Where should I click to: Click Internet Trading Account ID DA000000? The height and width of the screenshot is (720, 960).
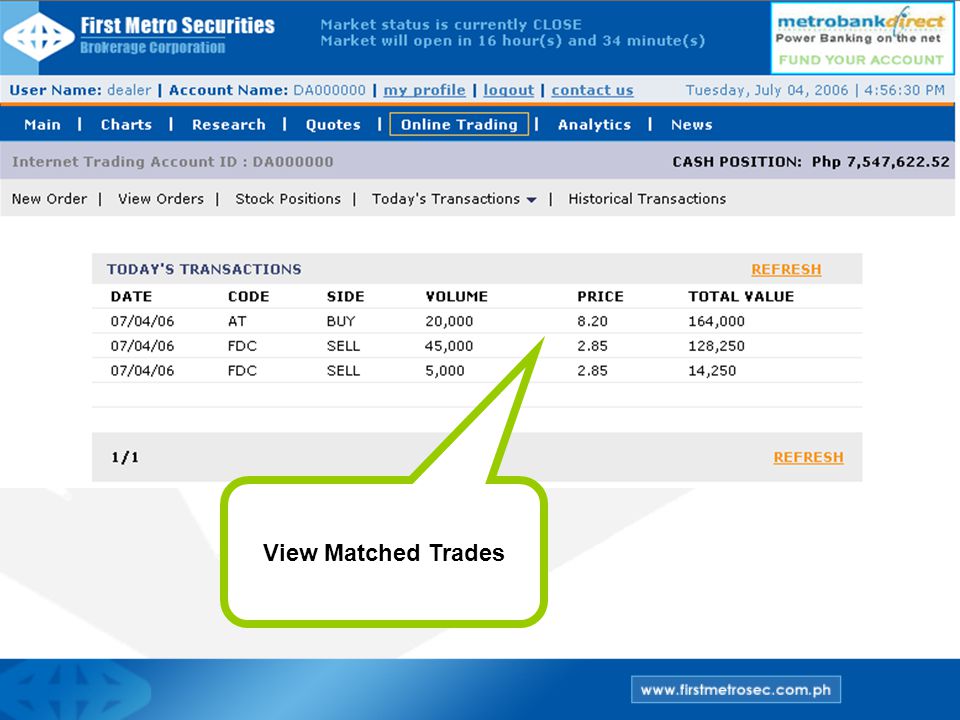(173, 162)
